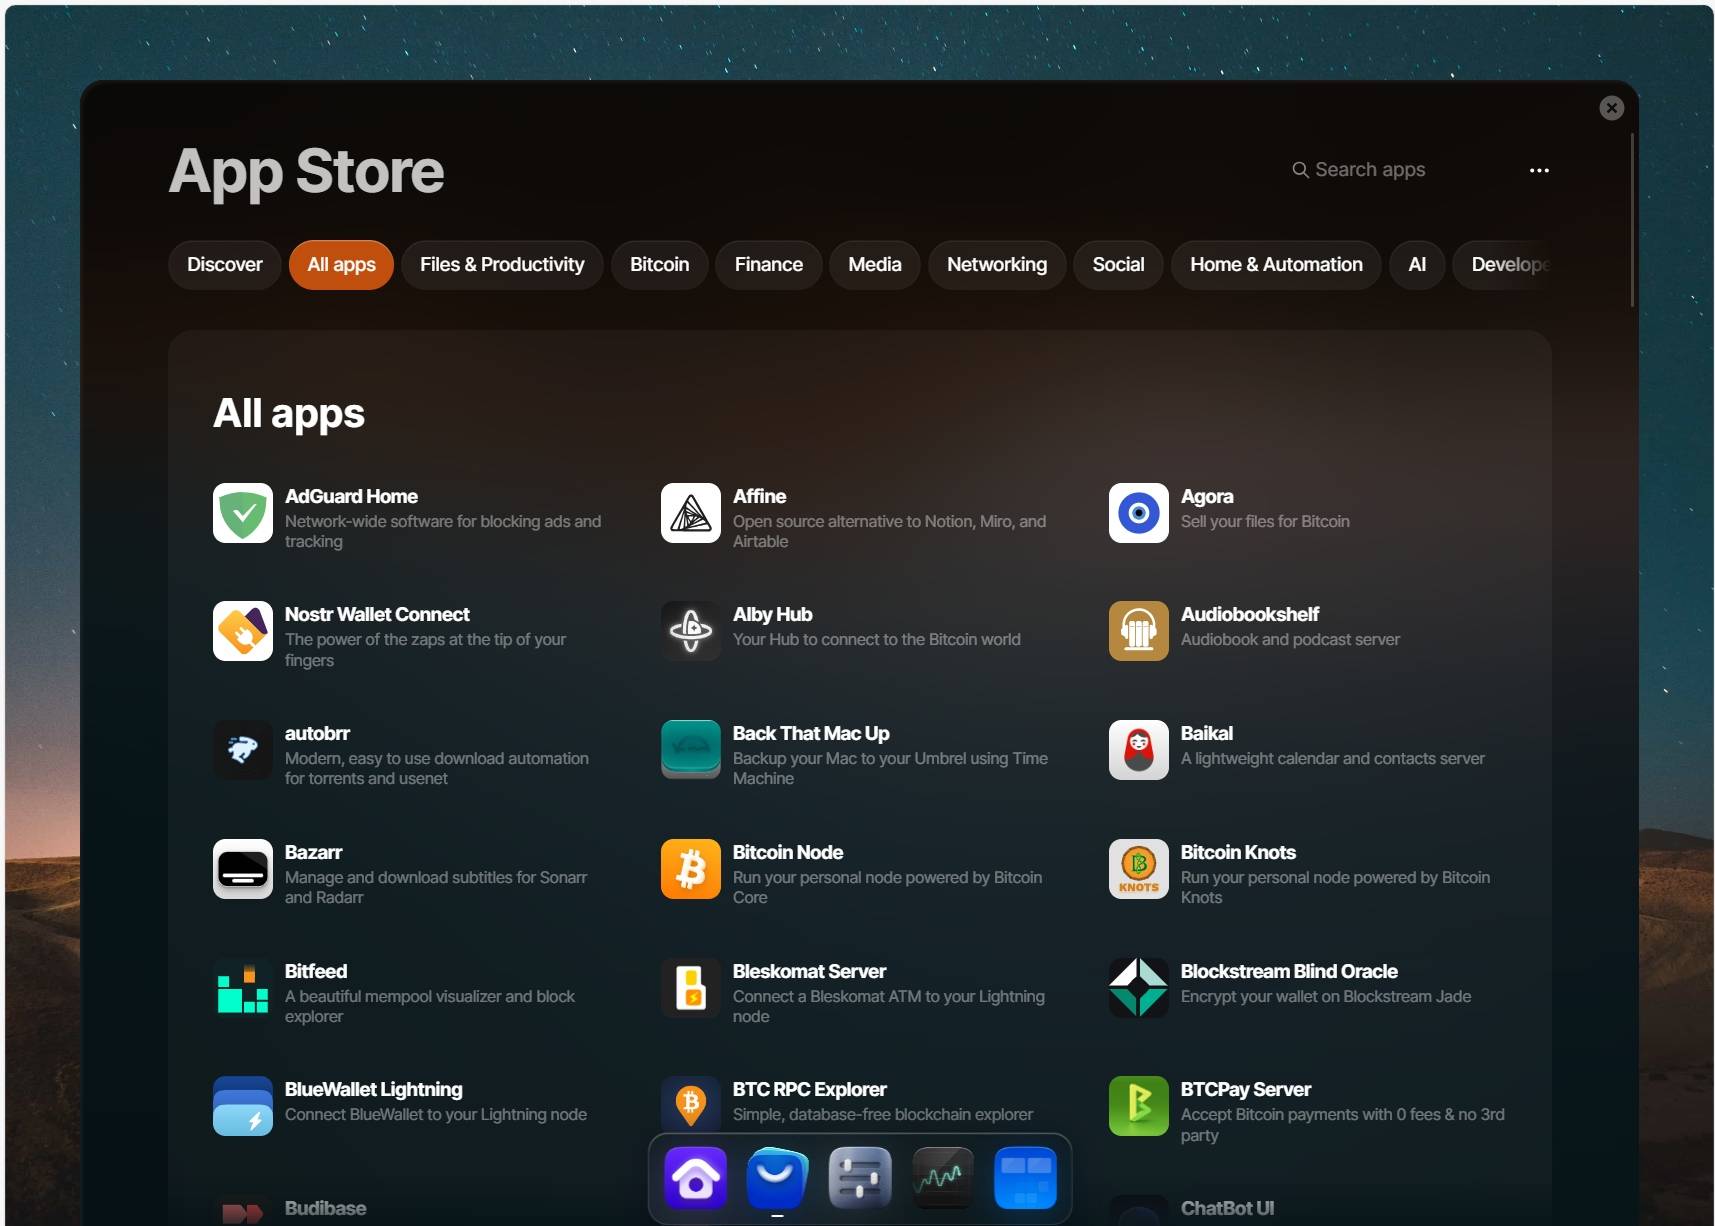Select the Networking category tab
Viewport: 1715px width, 1226px height.
click(x=997, y=265)
